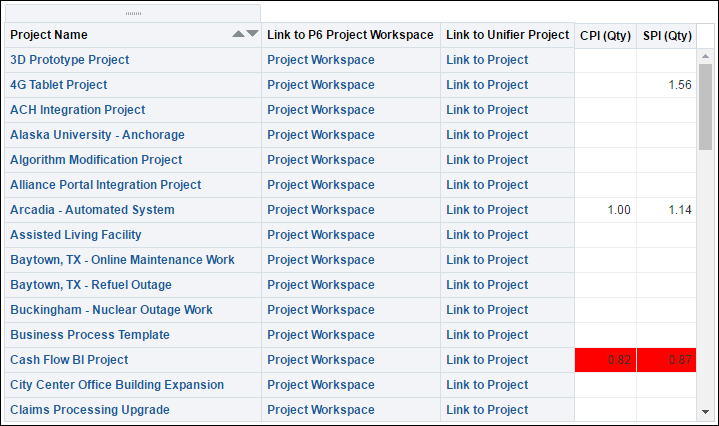Image resolution: width=719 pixels, height=426 pixels.
Task: Open 4G Tablet Project
Action: (x=59, y=85)
